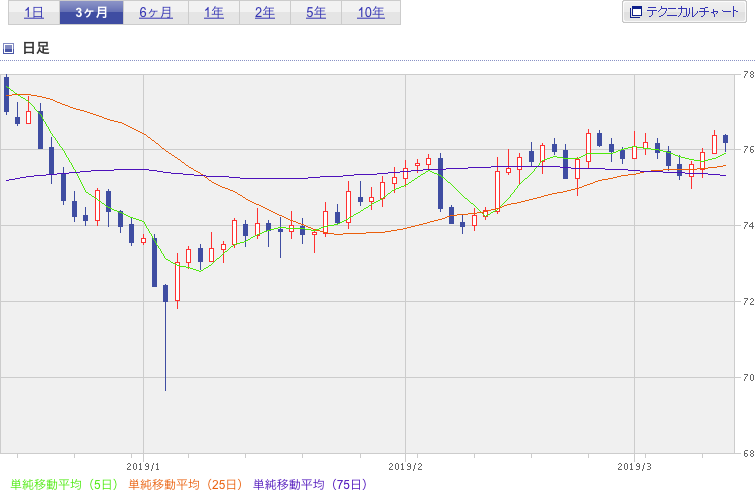Click the 2019/2 axis date label
Screen dimensions: 755x493
coord(405,467)
